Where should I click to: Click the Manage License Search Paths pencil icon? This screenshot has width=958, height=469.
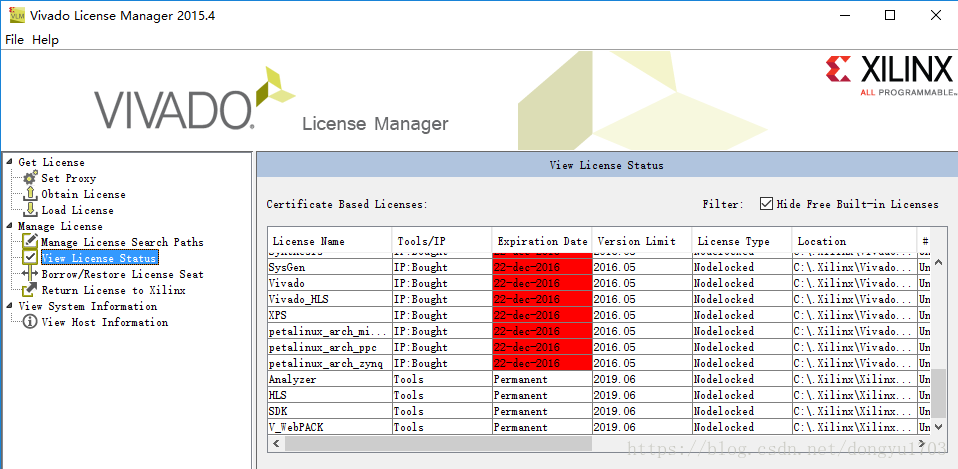[31, 242]
